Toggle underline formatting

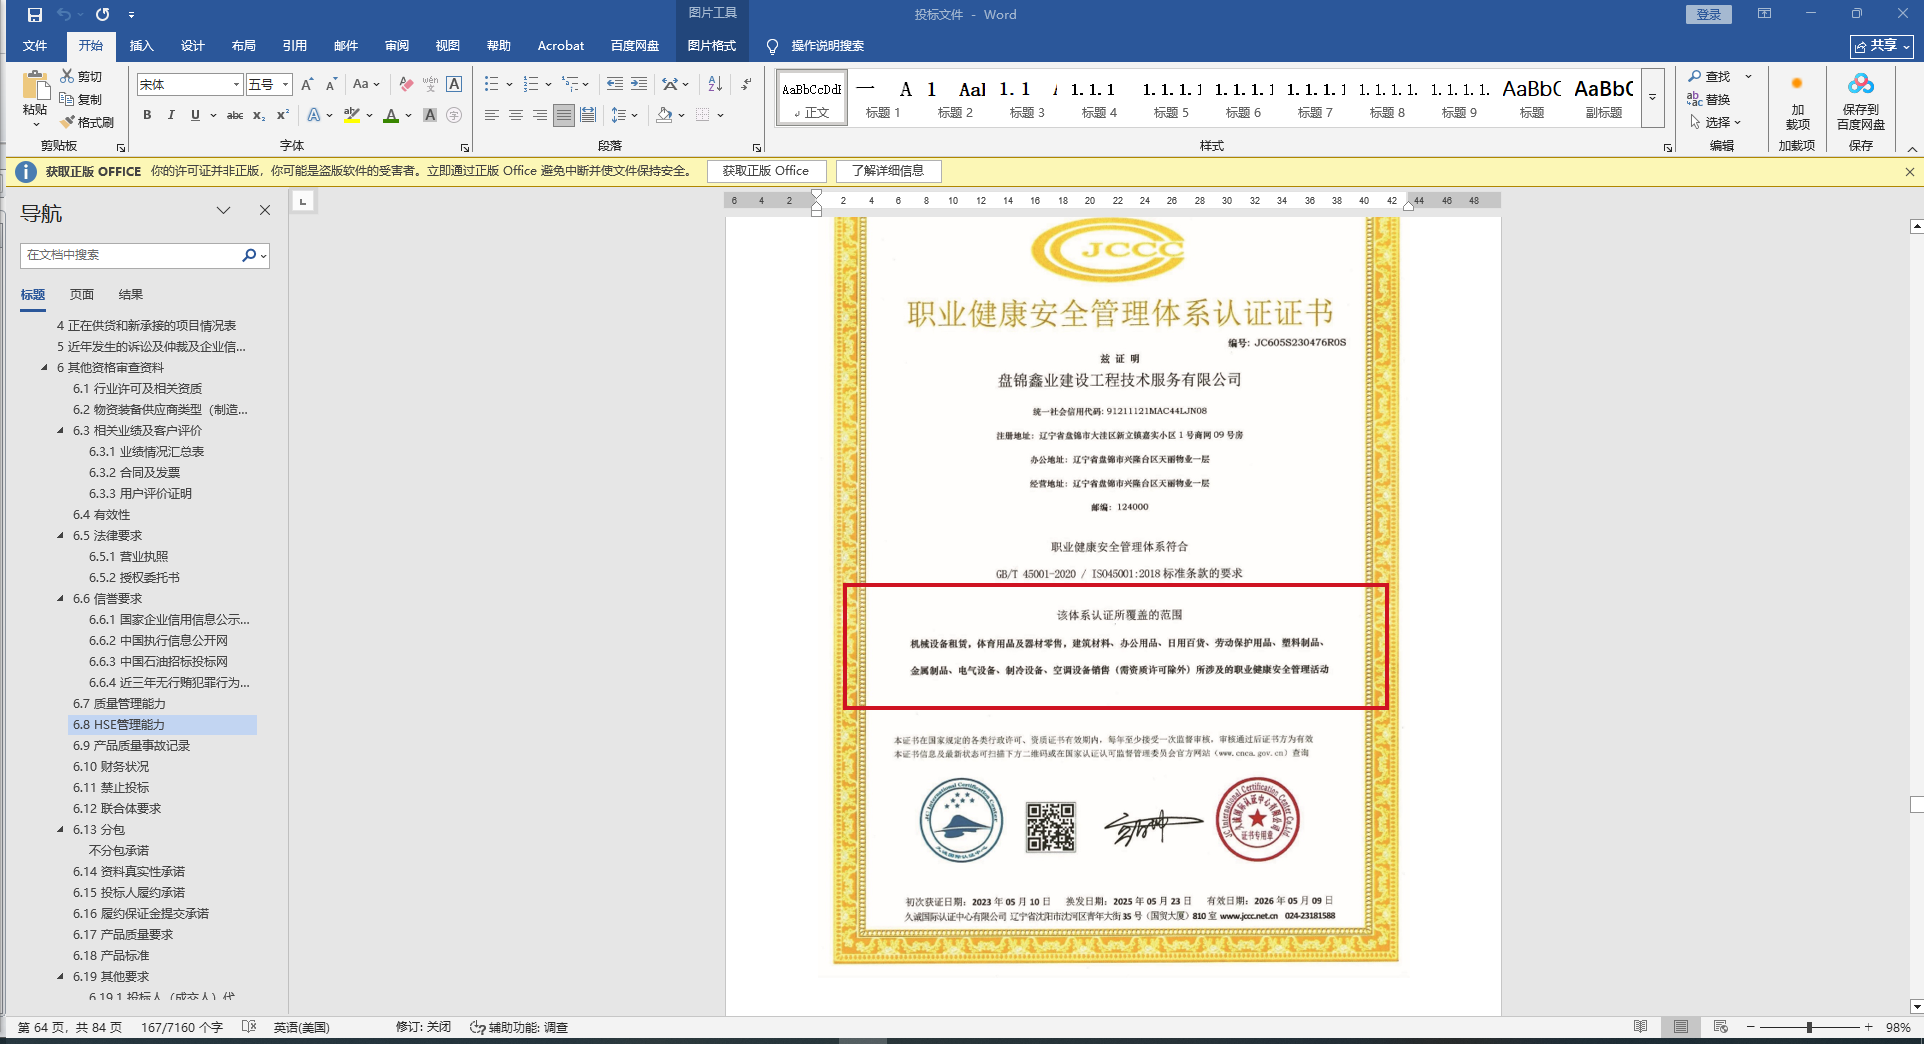[195, 116]
